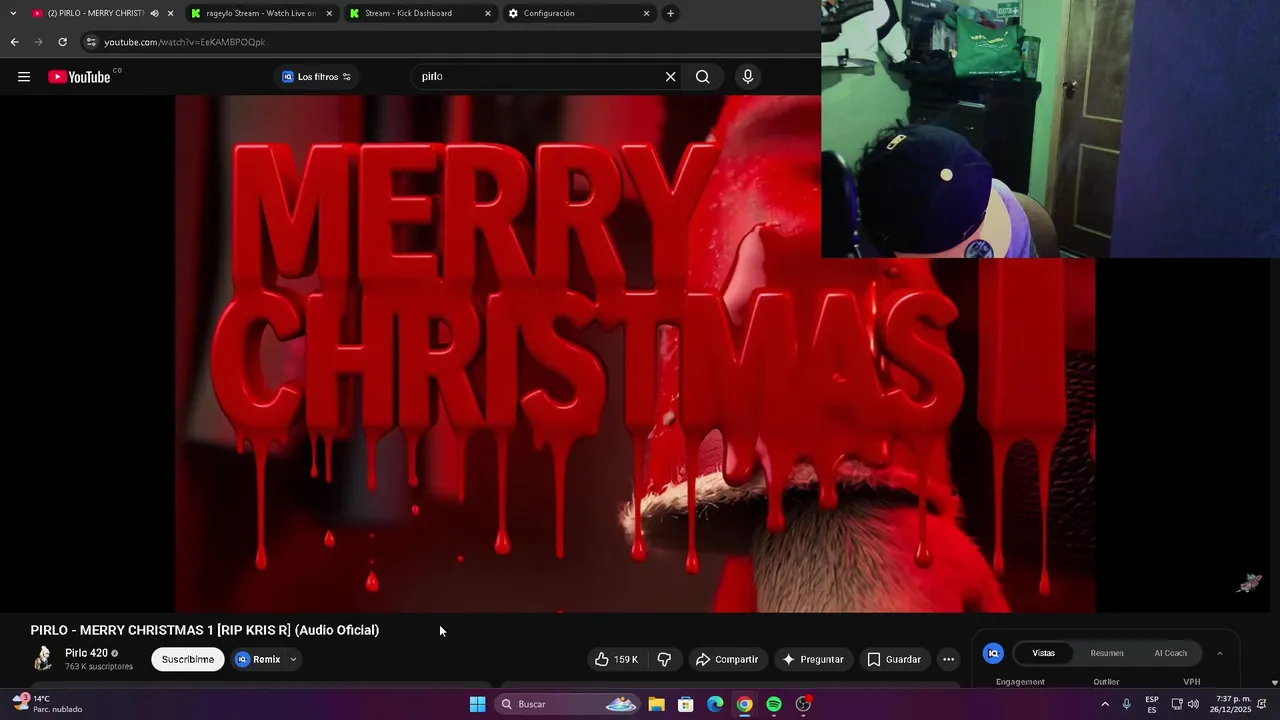
Task: Open Microsoft Store from taskbar
Action: (686, 704)
